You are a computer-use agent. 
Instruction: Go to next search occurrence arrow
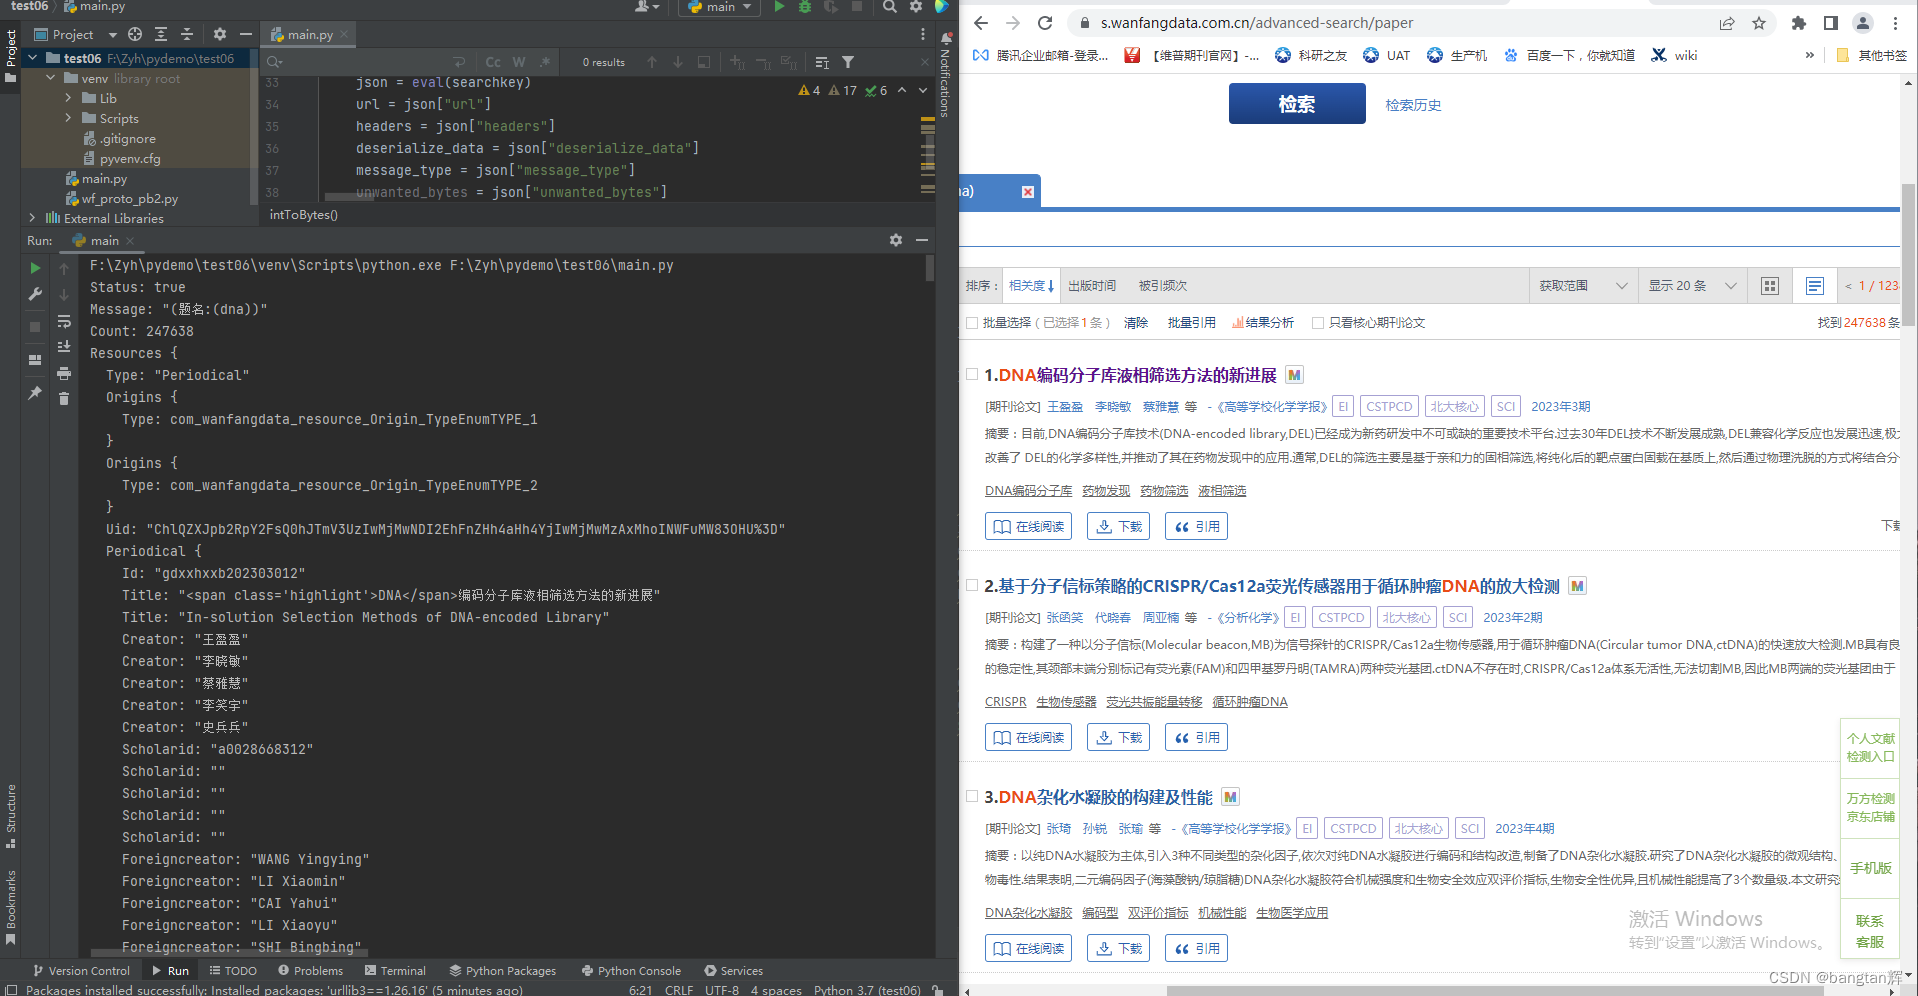point(678,62)
